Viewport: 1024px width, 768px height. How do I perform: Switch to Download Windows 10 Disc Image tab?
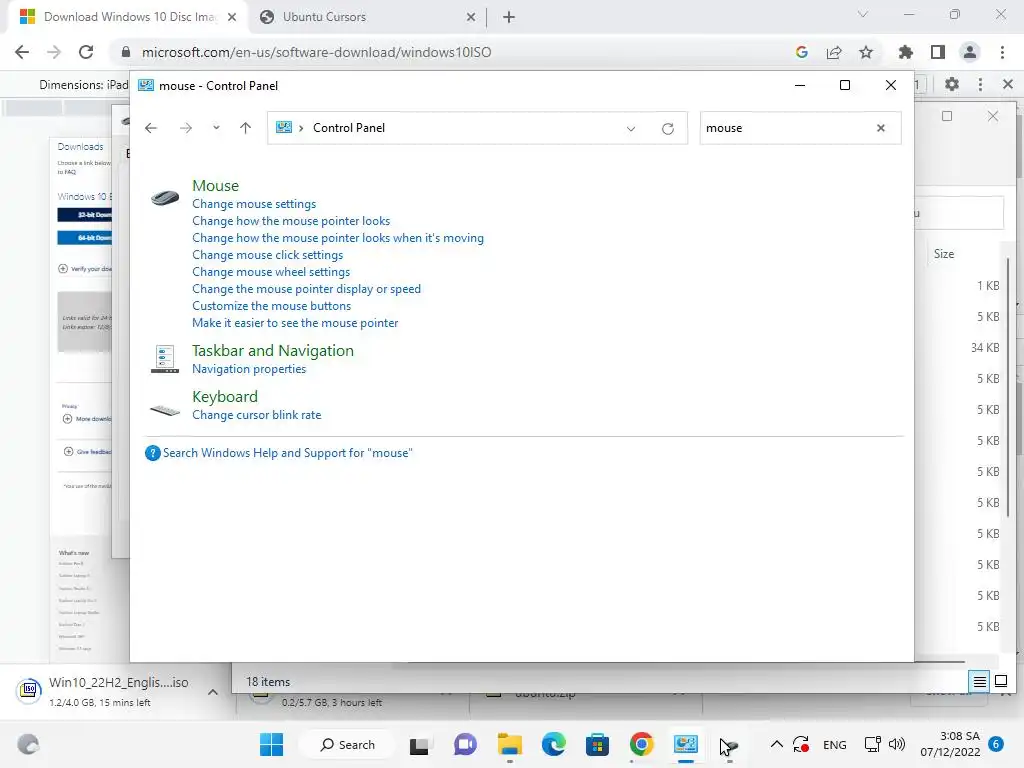[x=129, y=17]
